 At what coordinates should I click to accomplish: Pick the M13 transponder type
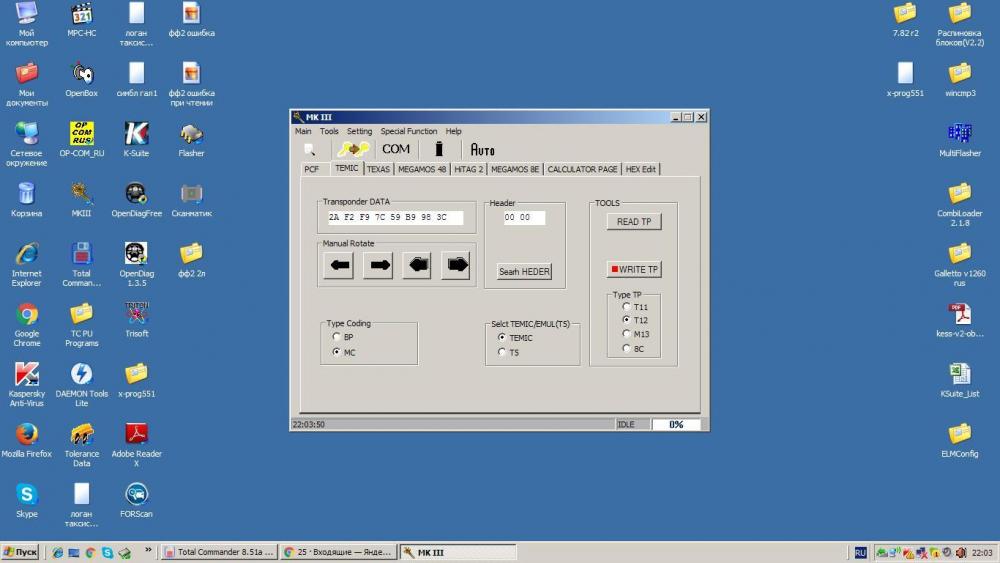[x=627, y=334]
